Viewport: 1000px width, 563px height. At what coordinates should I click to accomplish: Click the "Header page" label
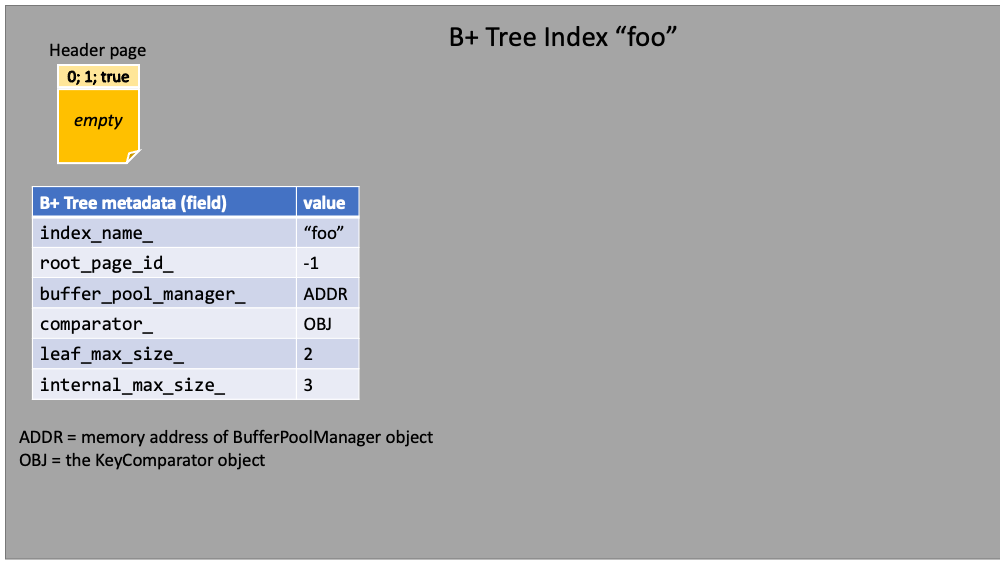(98, 50)
